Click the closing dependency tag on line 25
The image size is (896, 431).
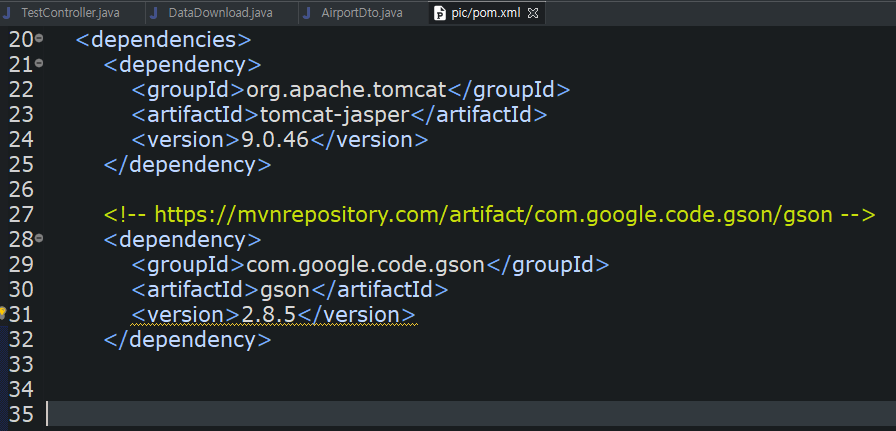187,165
